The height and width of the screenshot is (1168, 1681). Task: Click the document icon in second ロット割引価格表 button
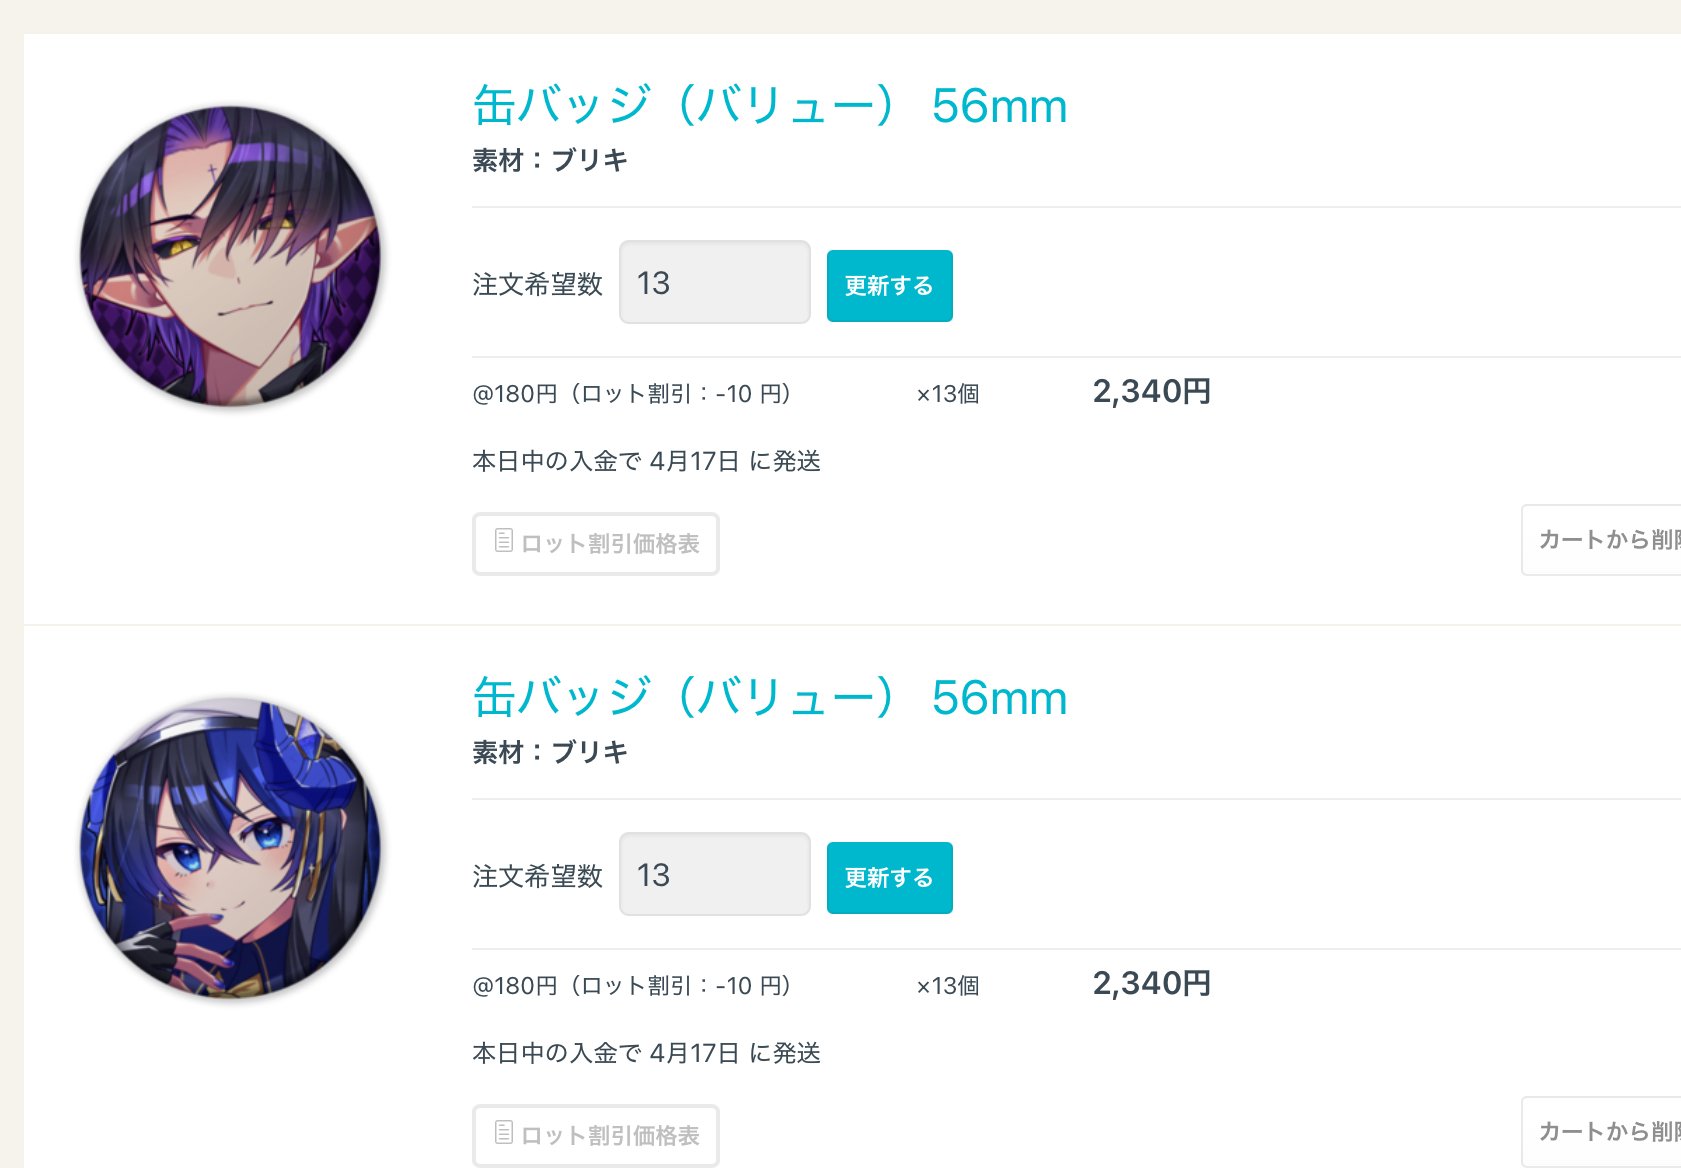[504, 1133]
